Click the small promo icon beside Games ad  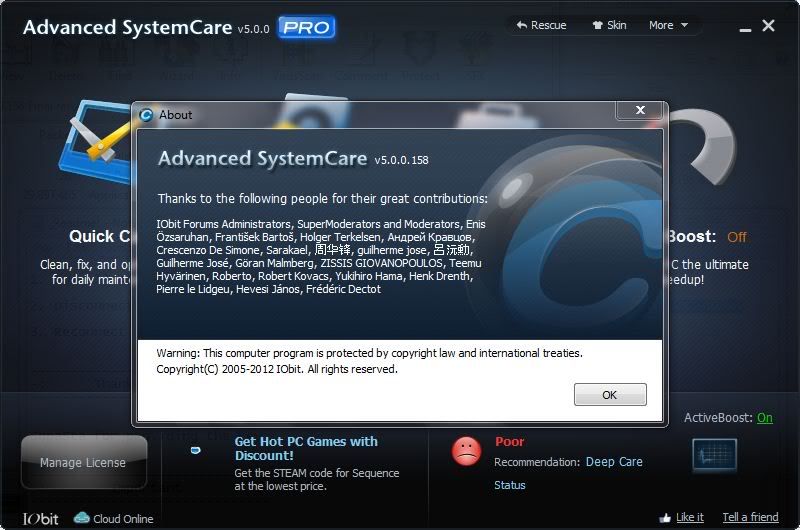tap(195, 450)
